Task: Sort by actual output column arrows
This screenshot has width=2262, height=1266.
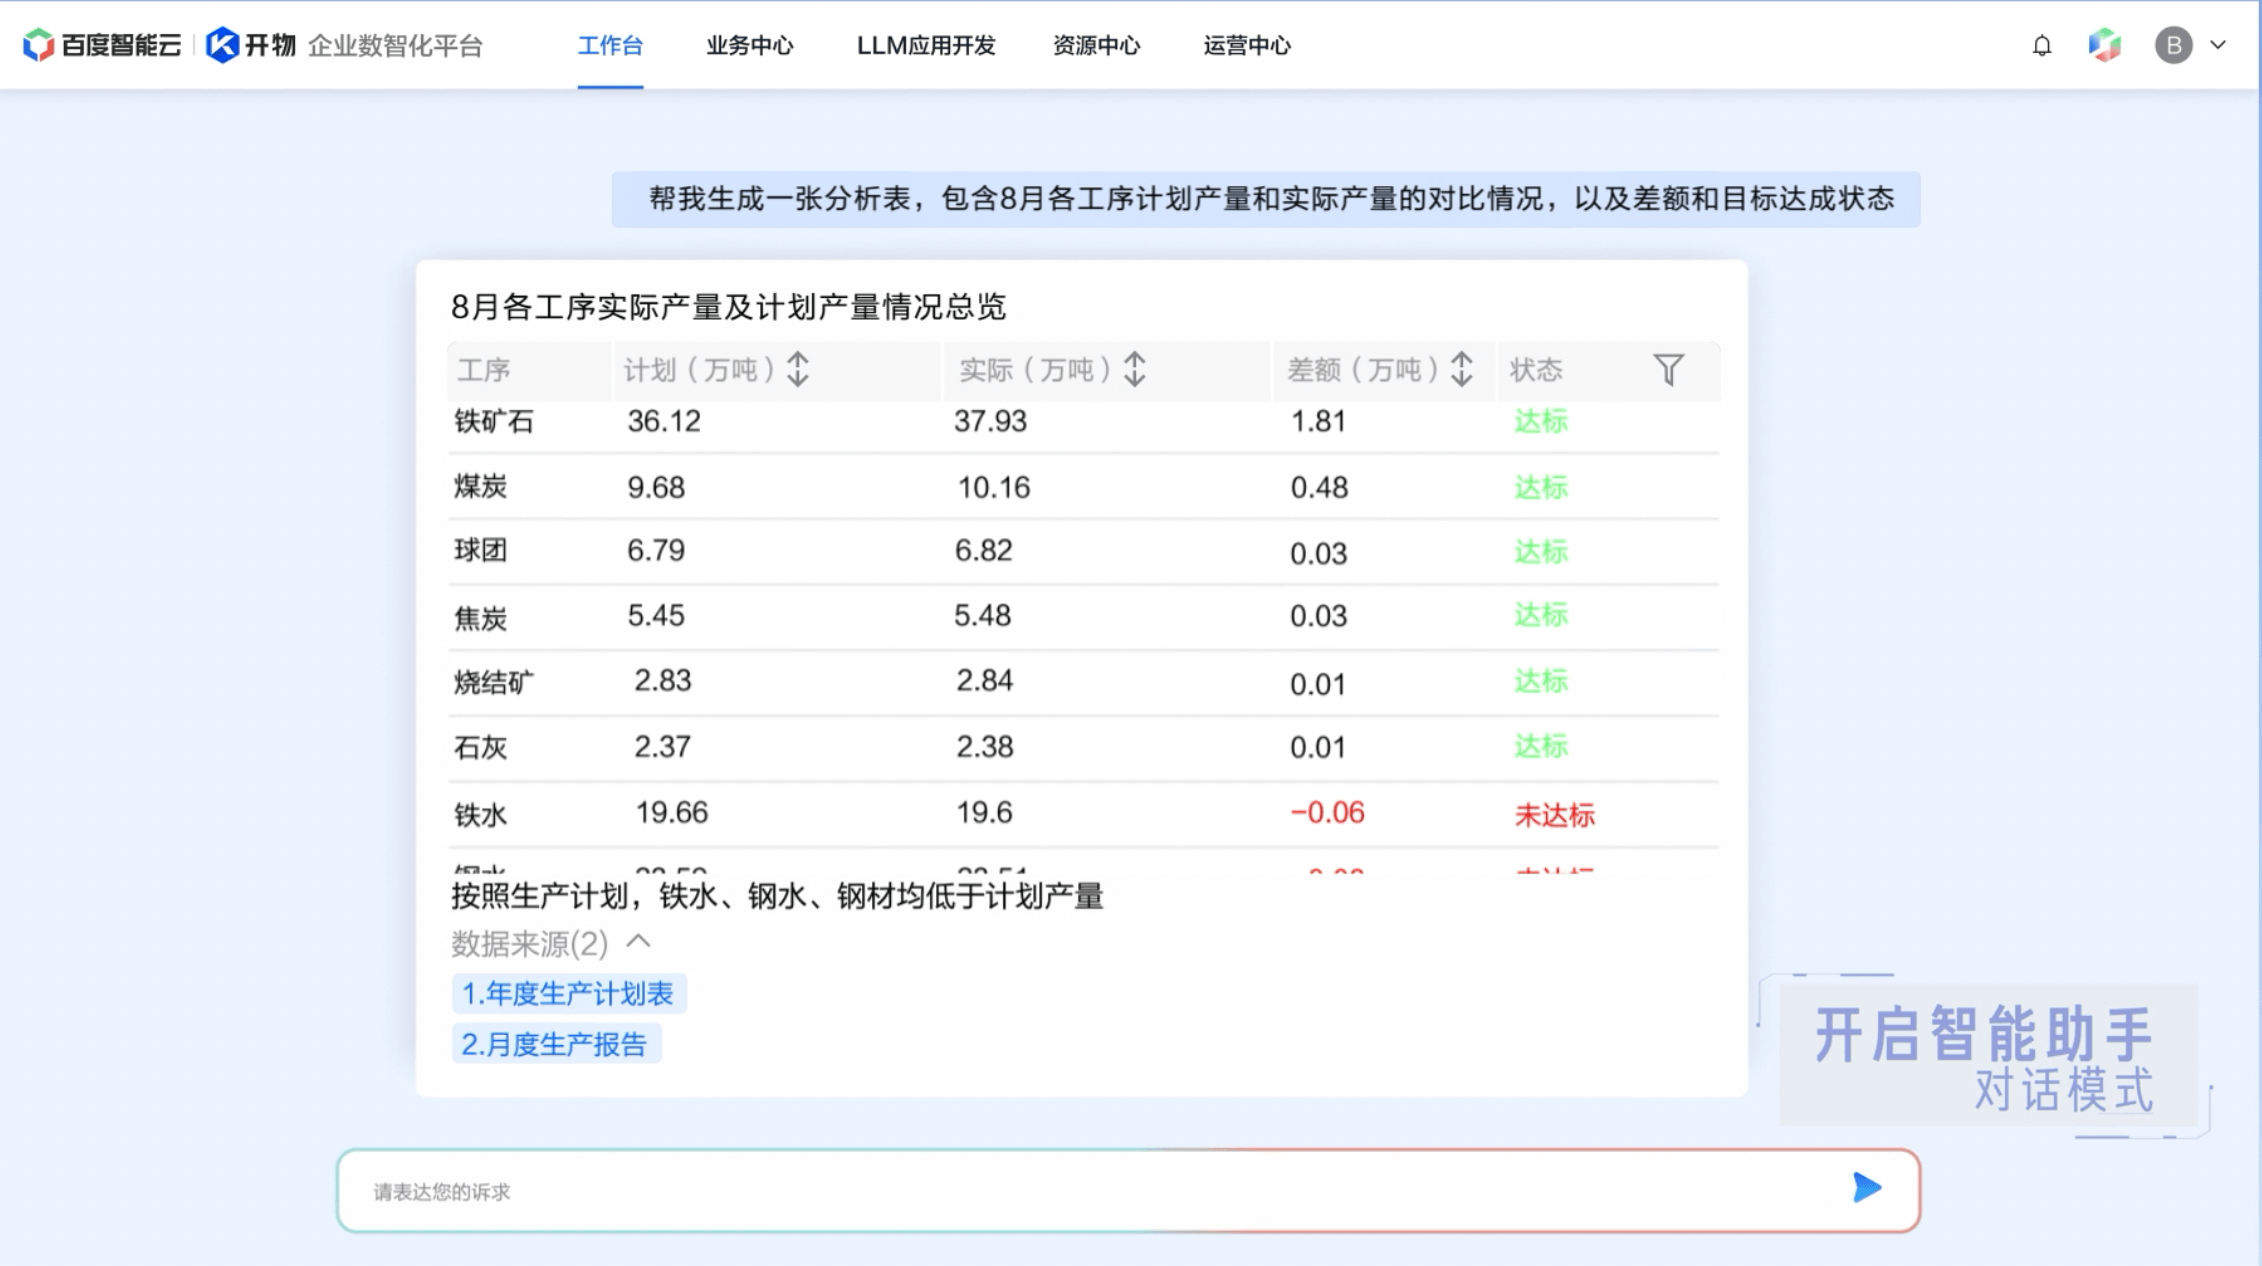Action: pyautogui.click(x=1134, y=370)
